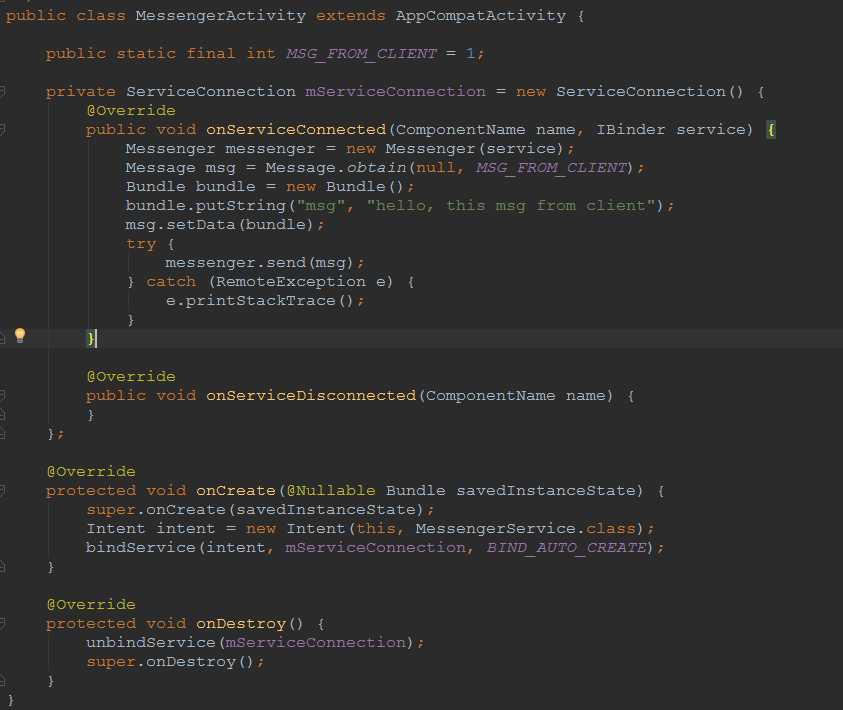Image resolution: width=843 pixels, height=710 pixels.
Task: Click savedInstanceState in onCreate's parameter list
Action: [546, 490]
